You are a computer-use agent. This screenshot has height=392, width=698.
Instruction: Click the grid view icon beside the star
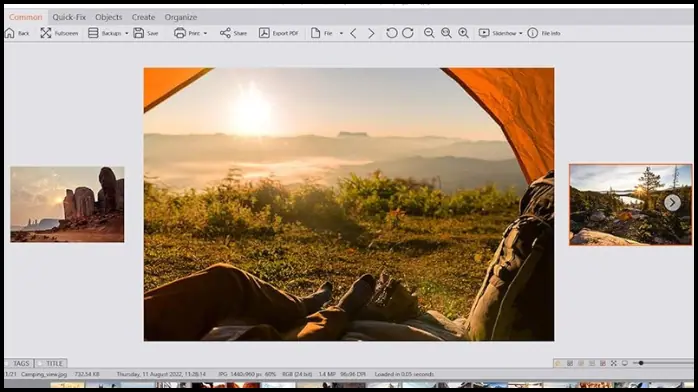click(x=569, y=364)
